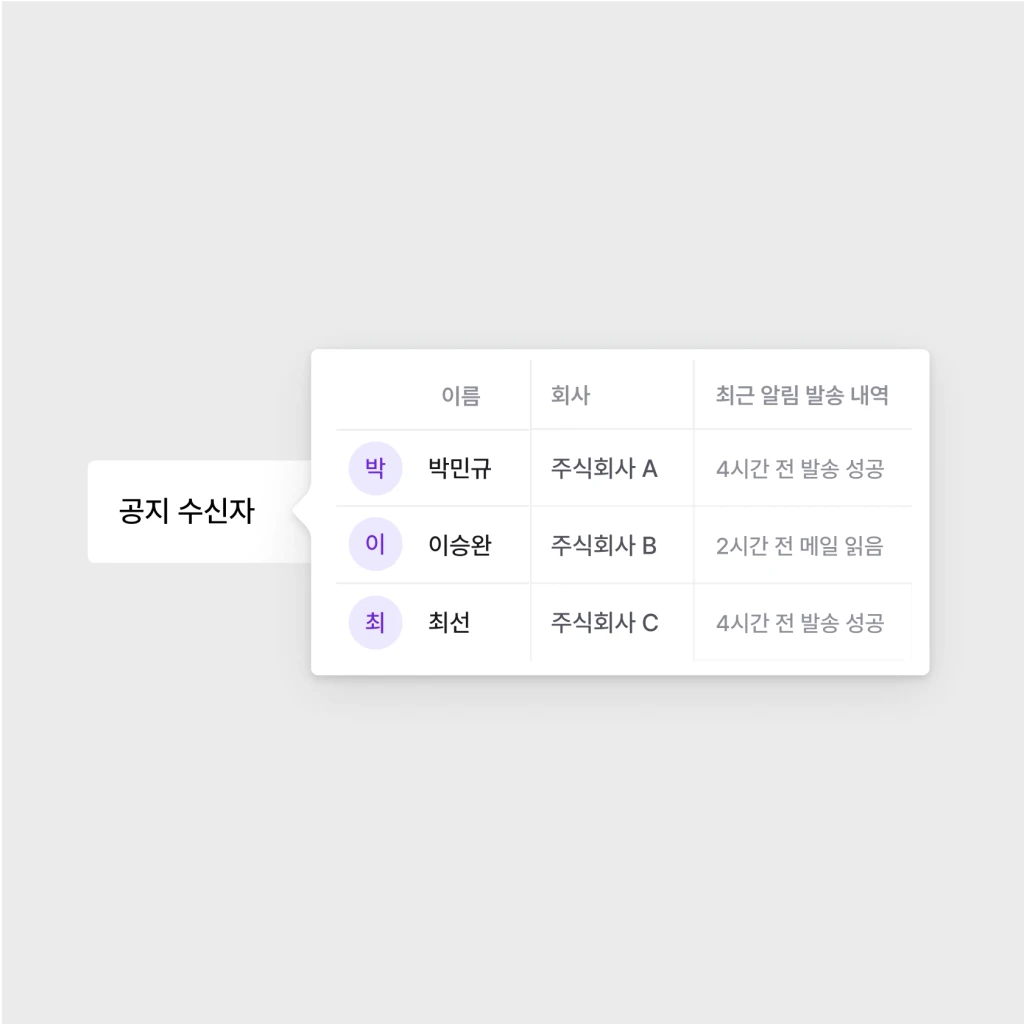
Task: Click the 2시간 전 메일 읽음 status
Action: [799, 546]
